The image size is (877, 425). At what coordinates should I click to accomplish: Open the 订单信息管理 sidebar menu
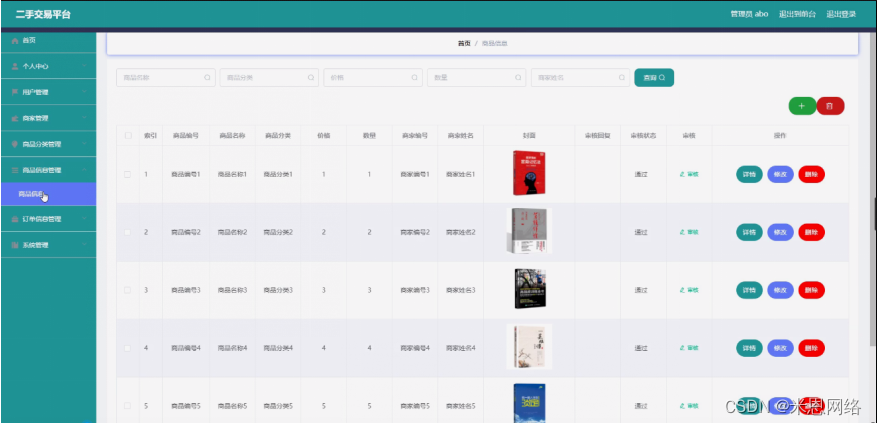coord(48,219)
